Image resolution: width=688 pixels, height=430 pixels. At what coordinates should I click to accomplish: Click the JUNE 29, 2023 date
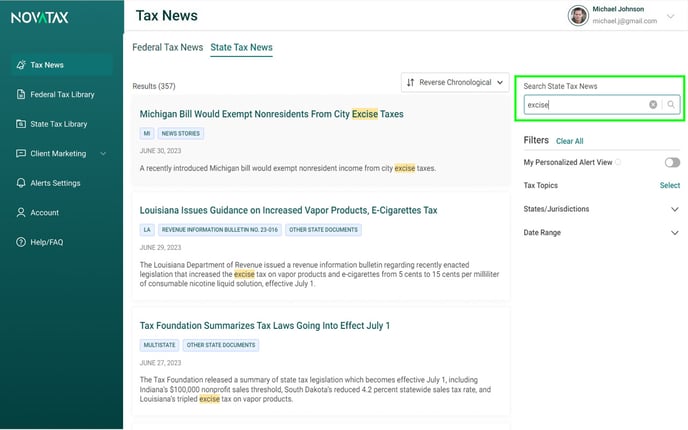click(160, 247)
